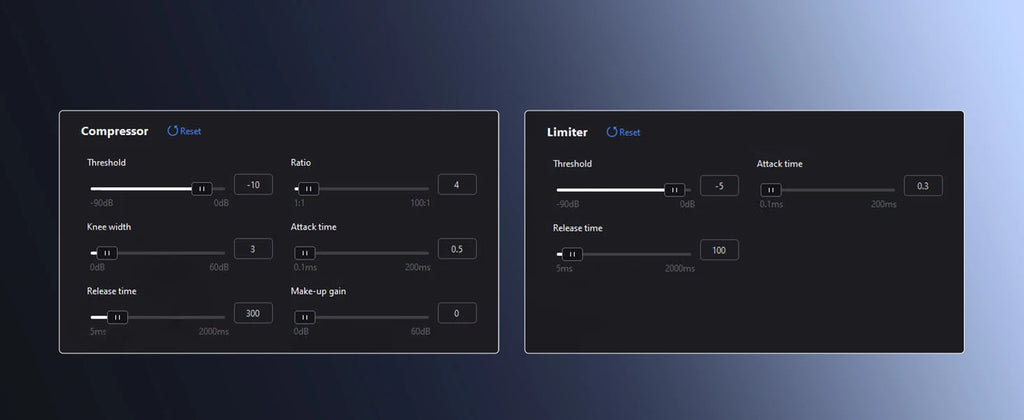1024x420 pixels.
Task: Click the Make-up gain slider handle
Action: pos(305,317)
